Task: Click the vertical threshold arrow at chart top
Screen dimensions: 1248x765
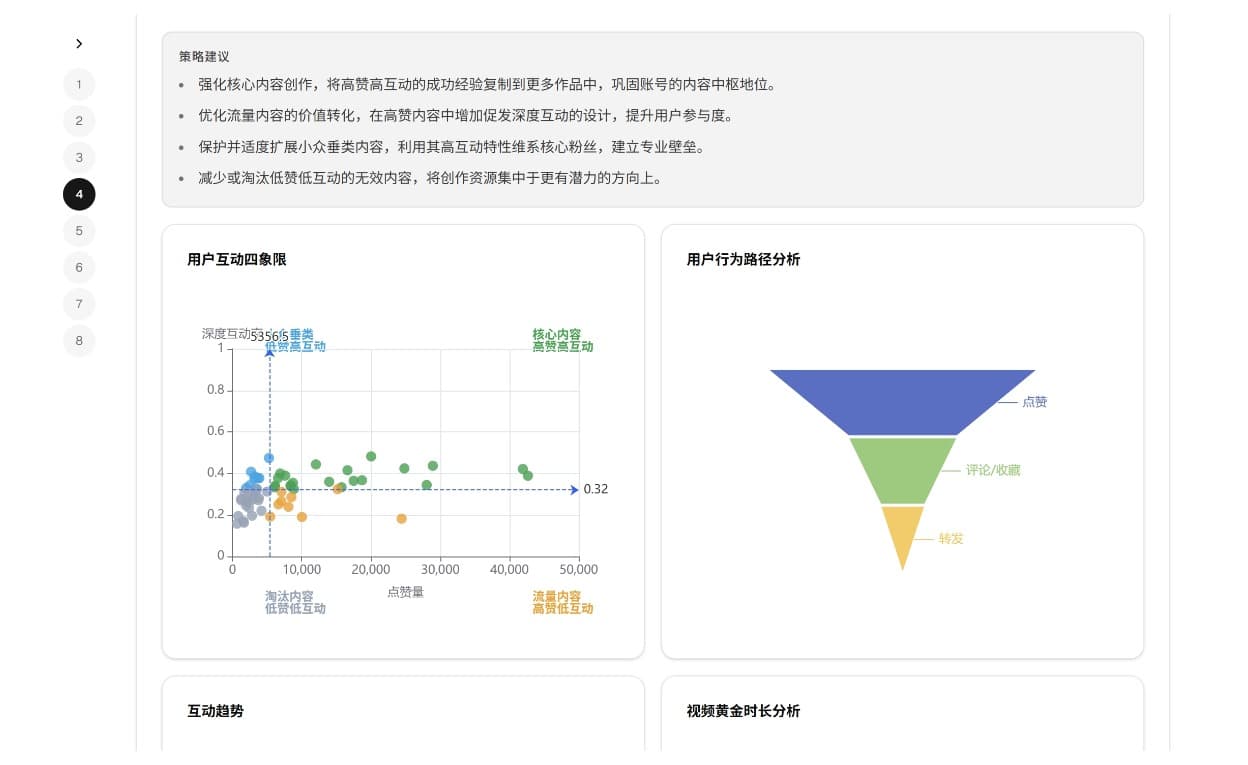Action: pyautogui.click(x=269, y=353)
